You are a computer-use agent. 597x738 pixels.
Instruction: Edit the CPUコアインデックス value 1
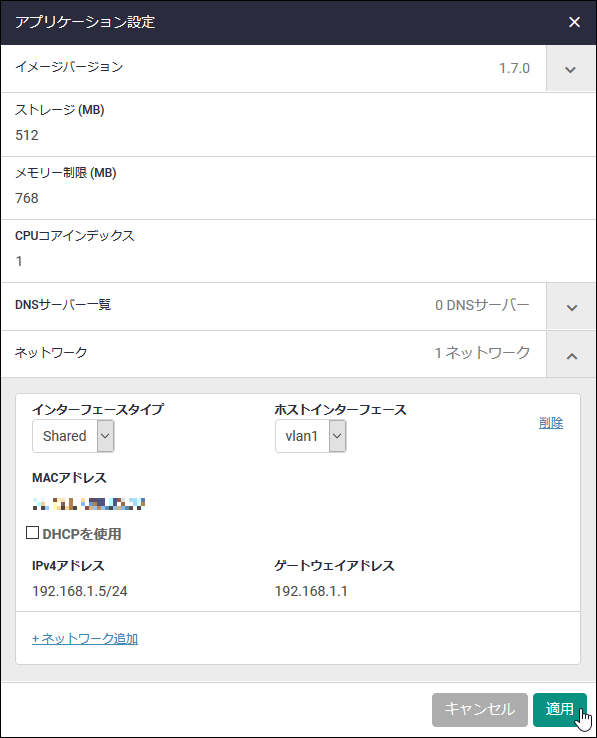(19, 261)
